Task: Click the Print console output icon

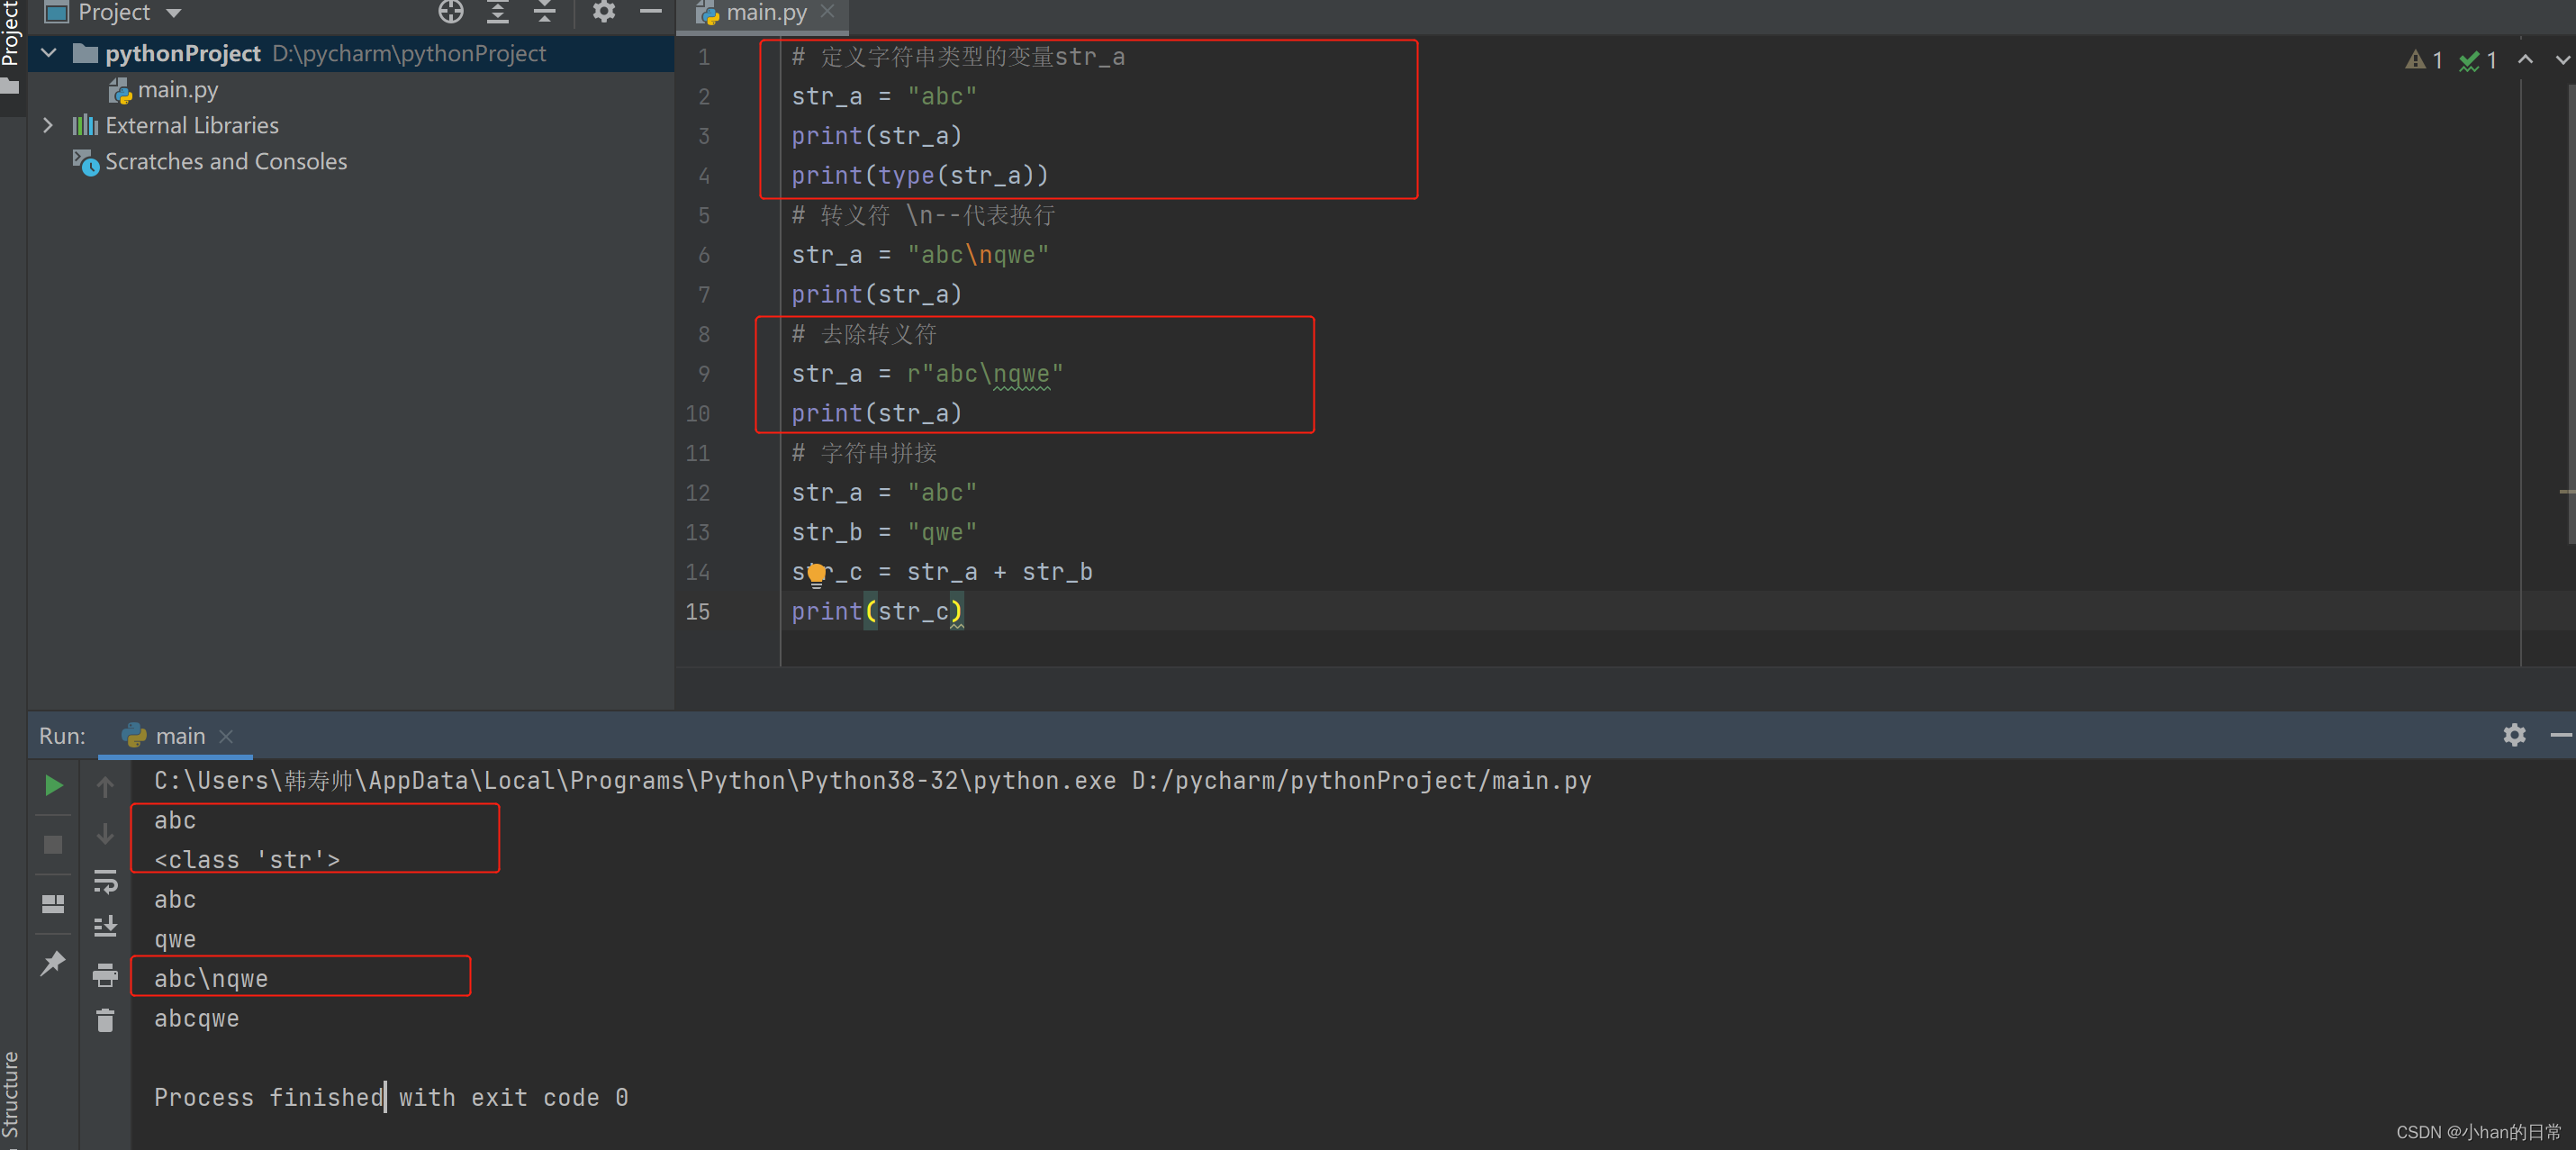Action: [105, 974]
